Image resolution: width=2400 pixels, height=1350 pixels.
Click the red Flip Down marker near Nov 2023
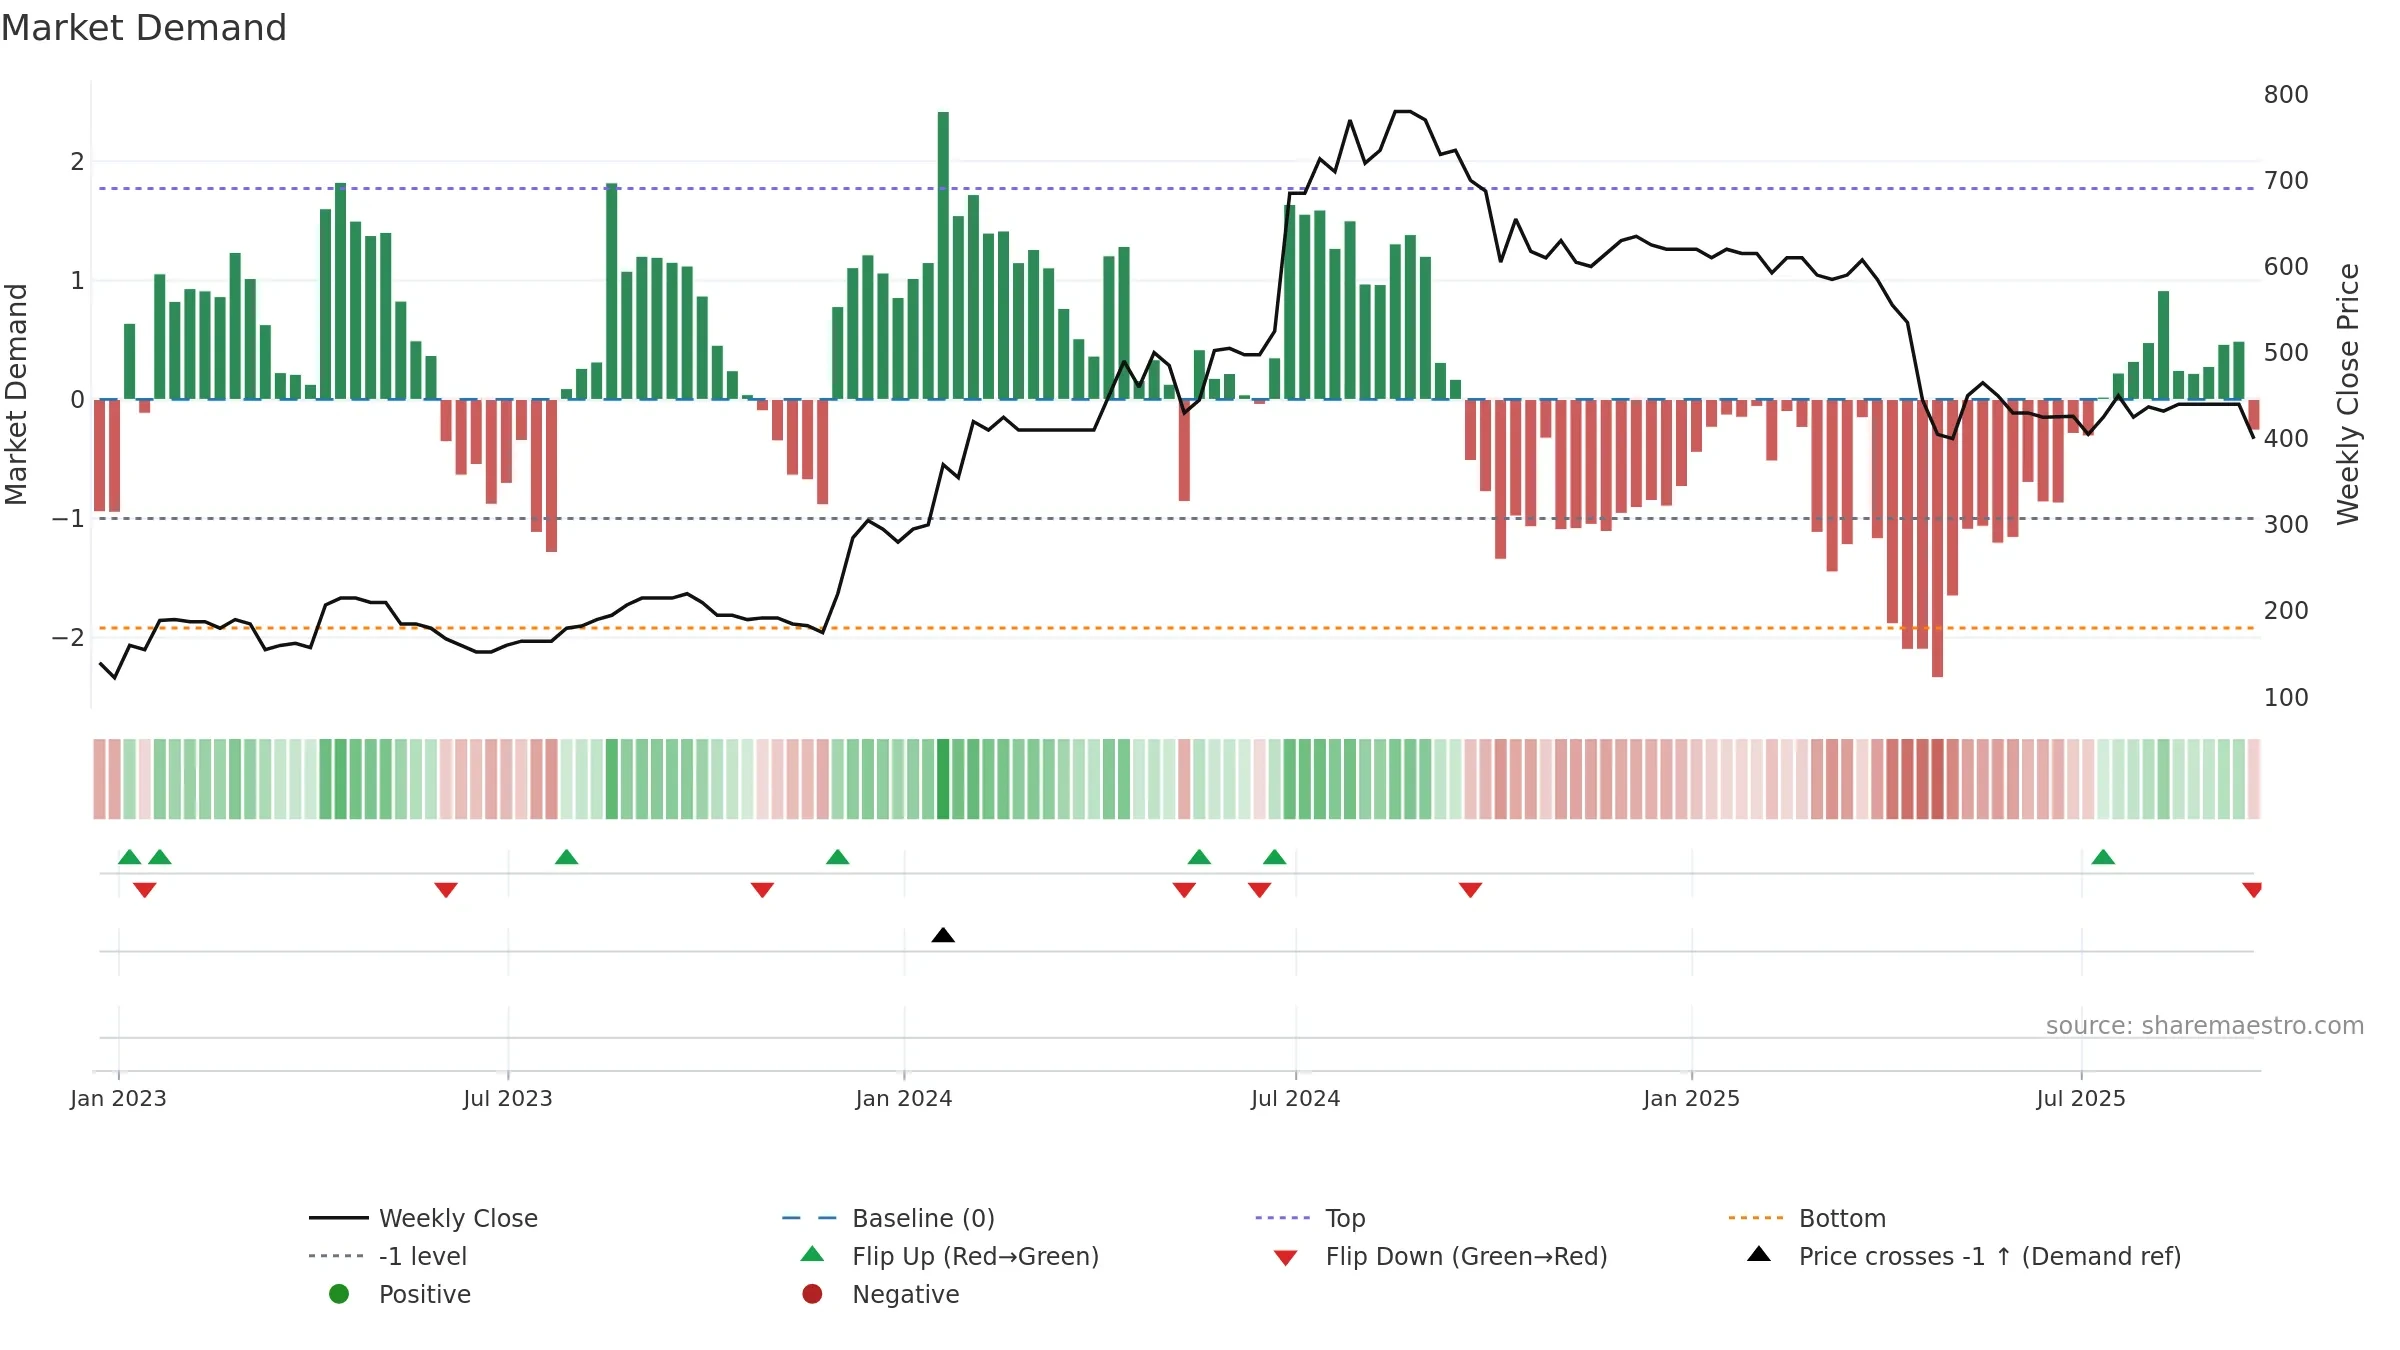(762, 890)
